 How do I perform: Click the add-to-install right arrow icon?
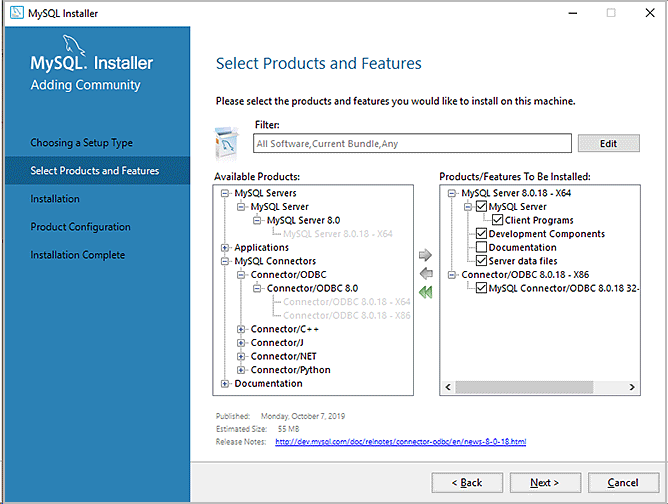point(425,255)
